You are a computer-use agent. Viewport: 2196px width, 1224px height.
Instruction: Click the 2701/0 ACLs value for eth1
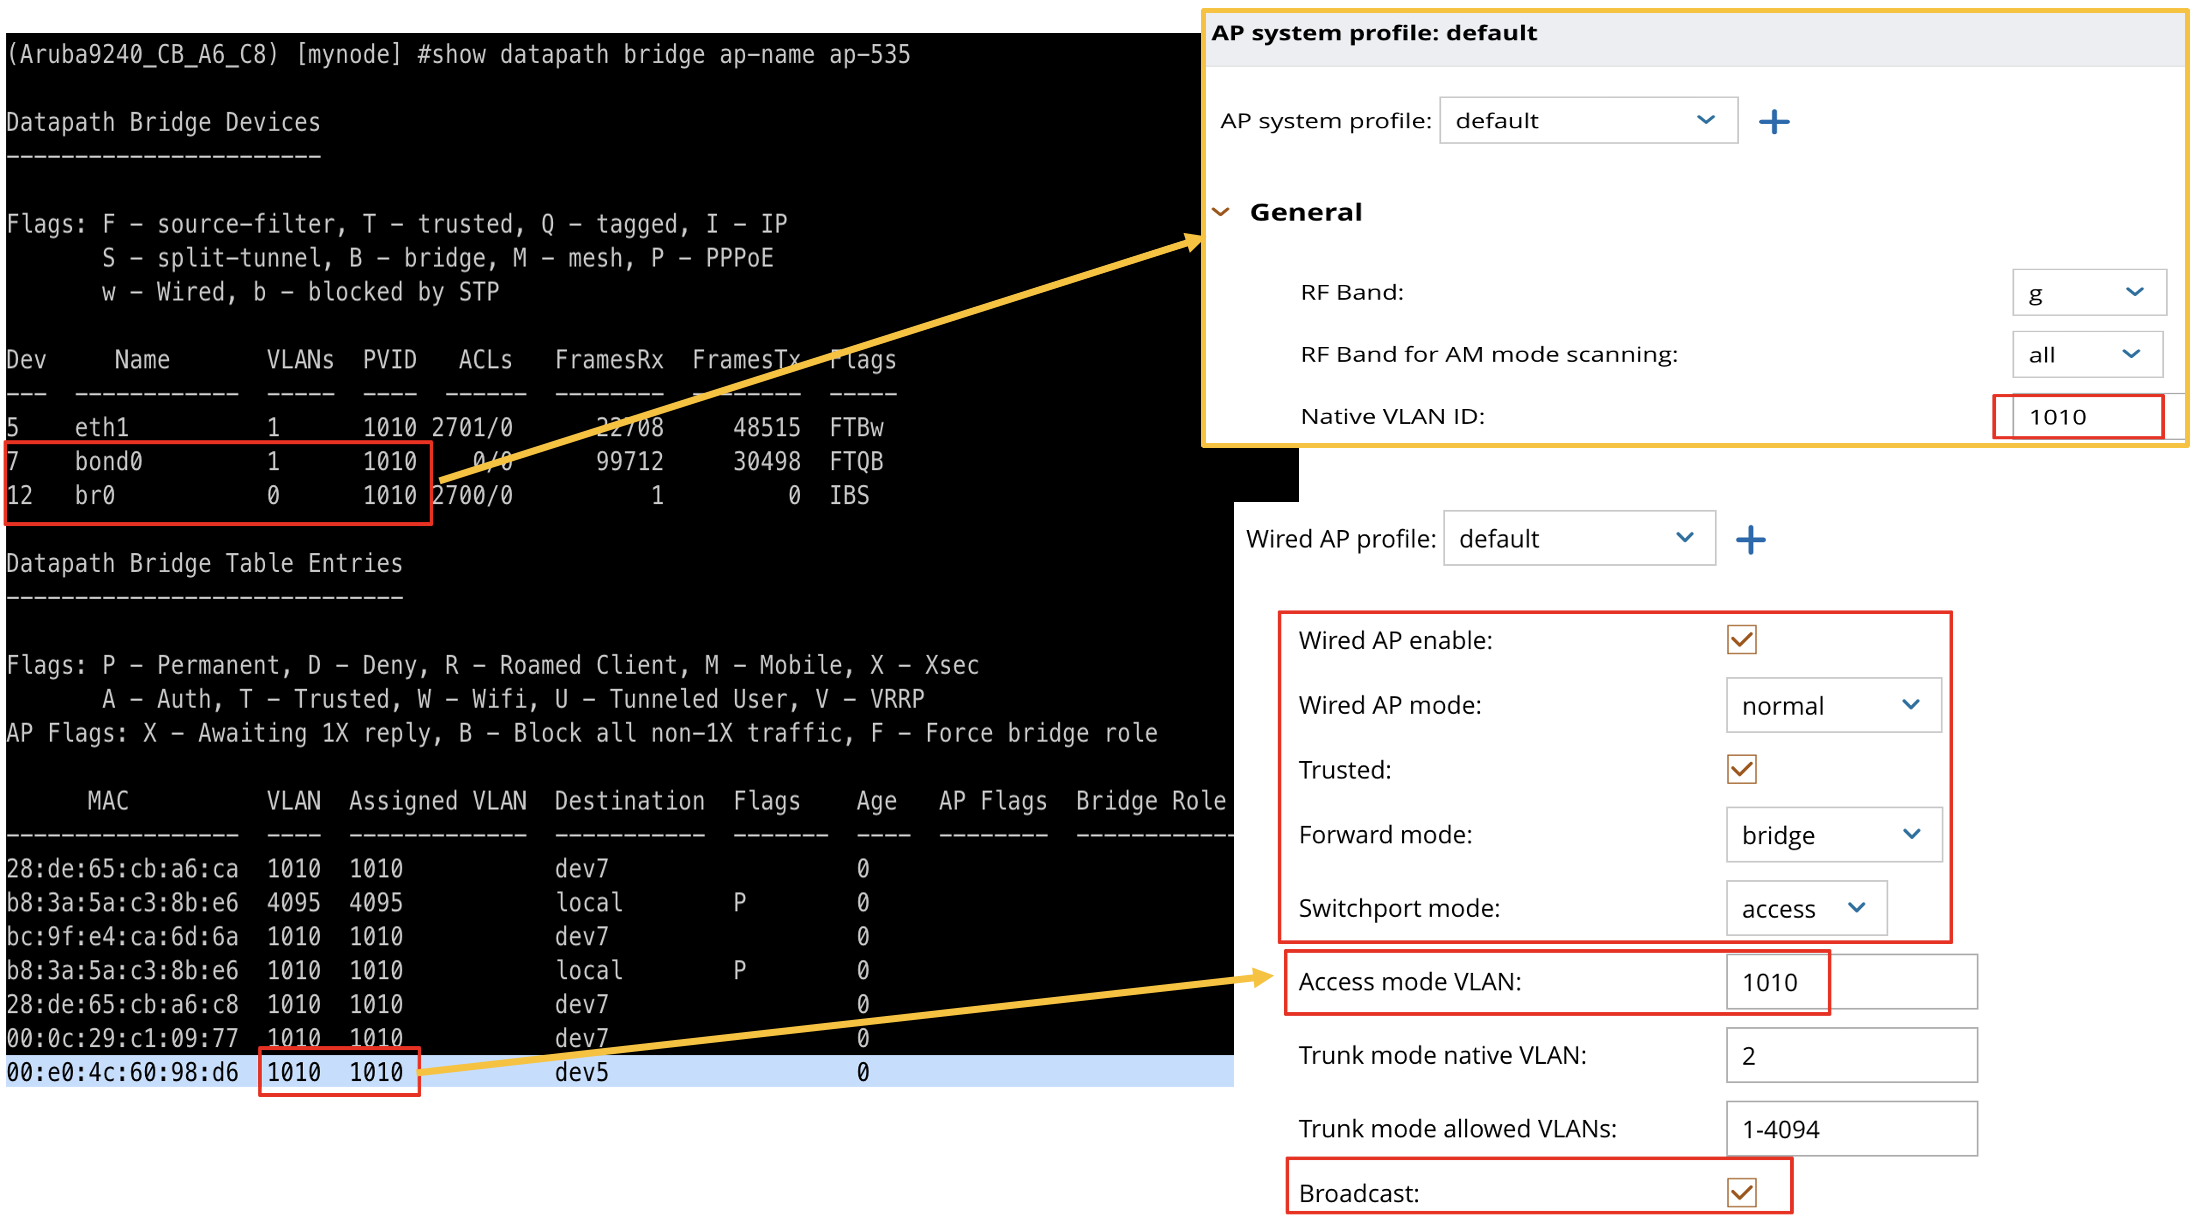tap(472, 428)
